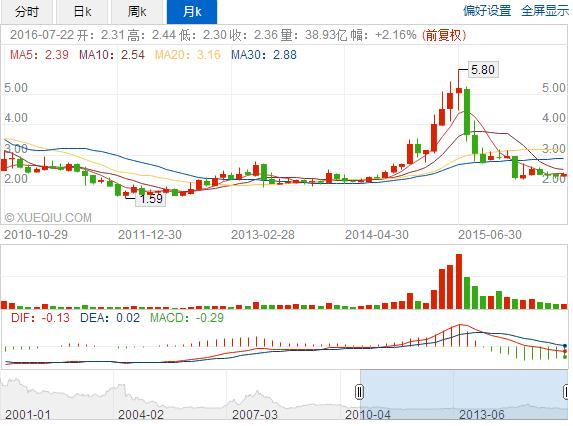Click the 5.80 peak price label
The width and height of the screenshot is (573, 426).
tap(483, 69)
